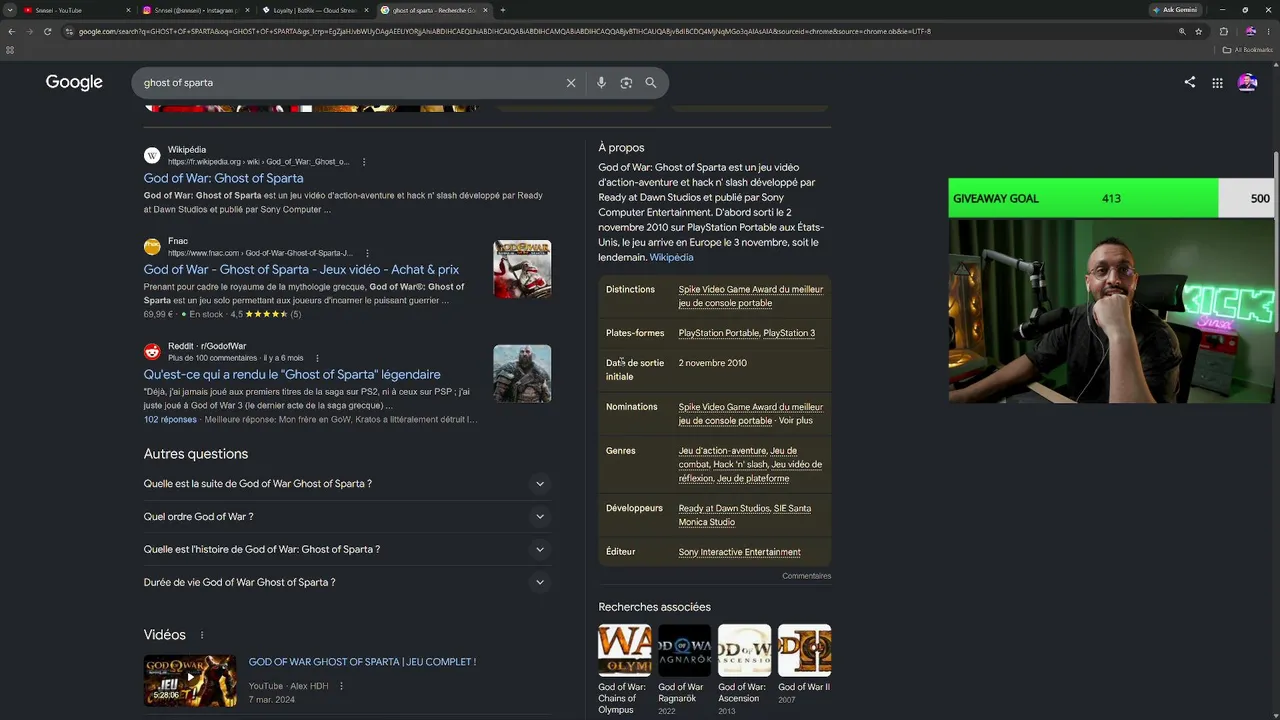
Task: Click "Voir plus" in the Nominations row
Action: pos(796,421)
